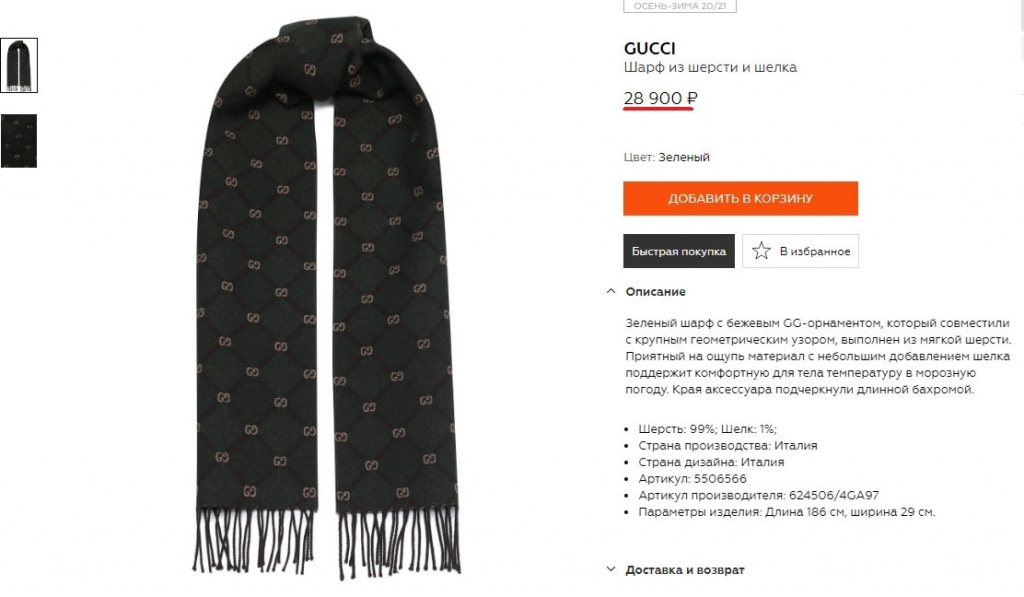Screen dimensions: 1024x597
Task: Collapse the Описание section chevron
Action: point(611,291)
